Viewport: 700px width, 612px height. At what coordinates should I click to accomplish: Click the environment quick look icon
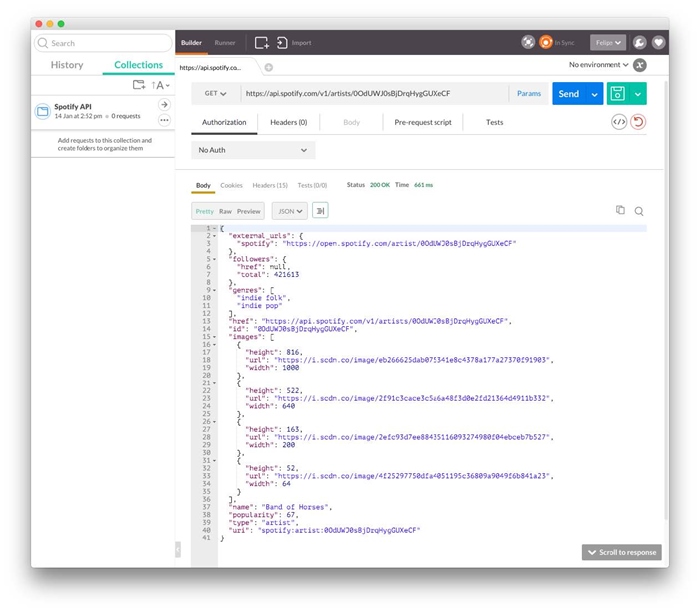click(640, 65)
